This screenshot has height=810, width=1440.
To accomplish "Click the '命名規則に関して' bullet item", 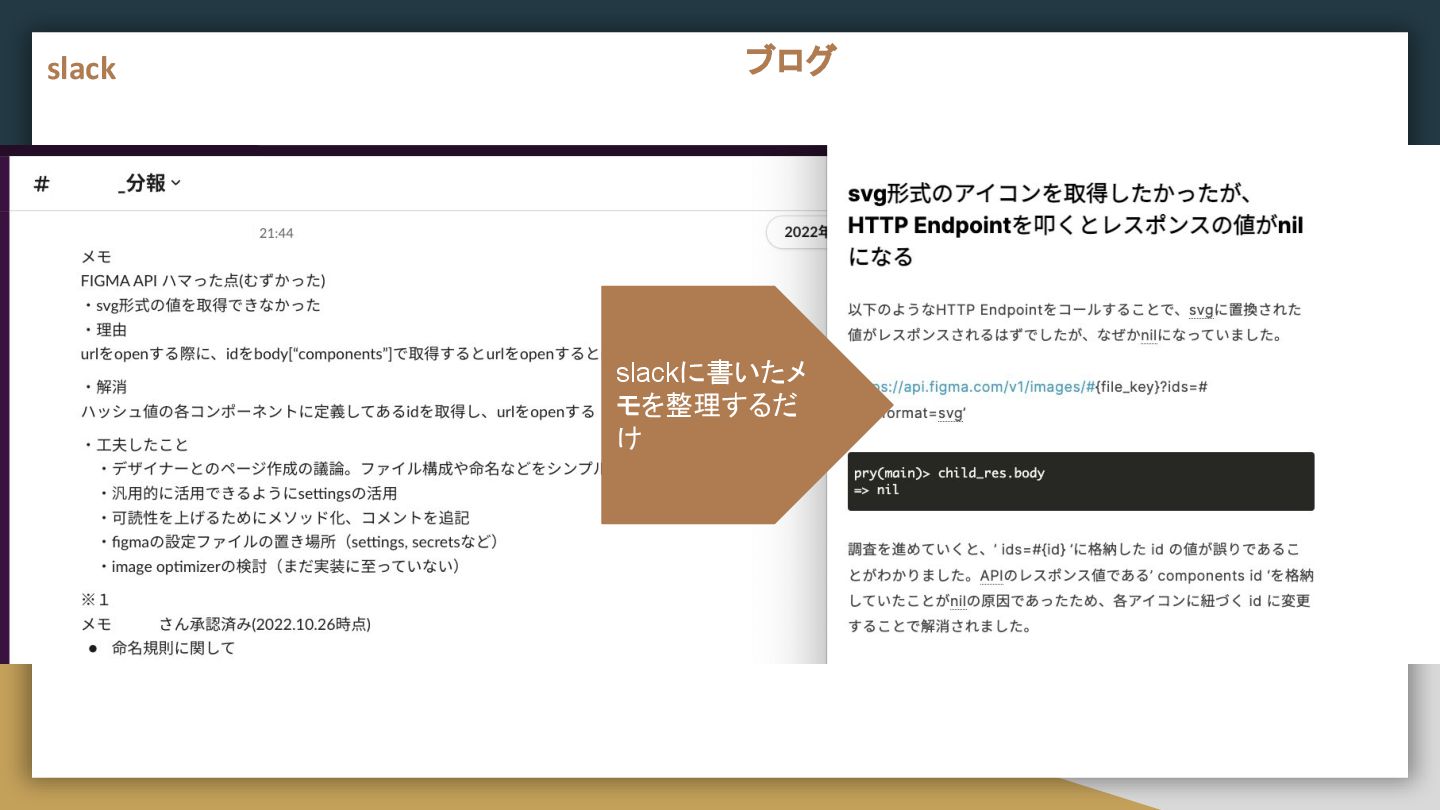I will coord(173,648).
